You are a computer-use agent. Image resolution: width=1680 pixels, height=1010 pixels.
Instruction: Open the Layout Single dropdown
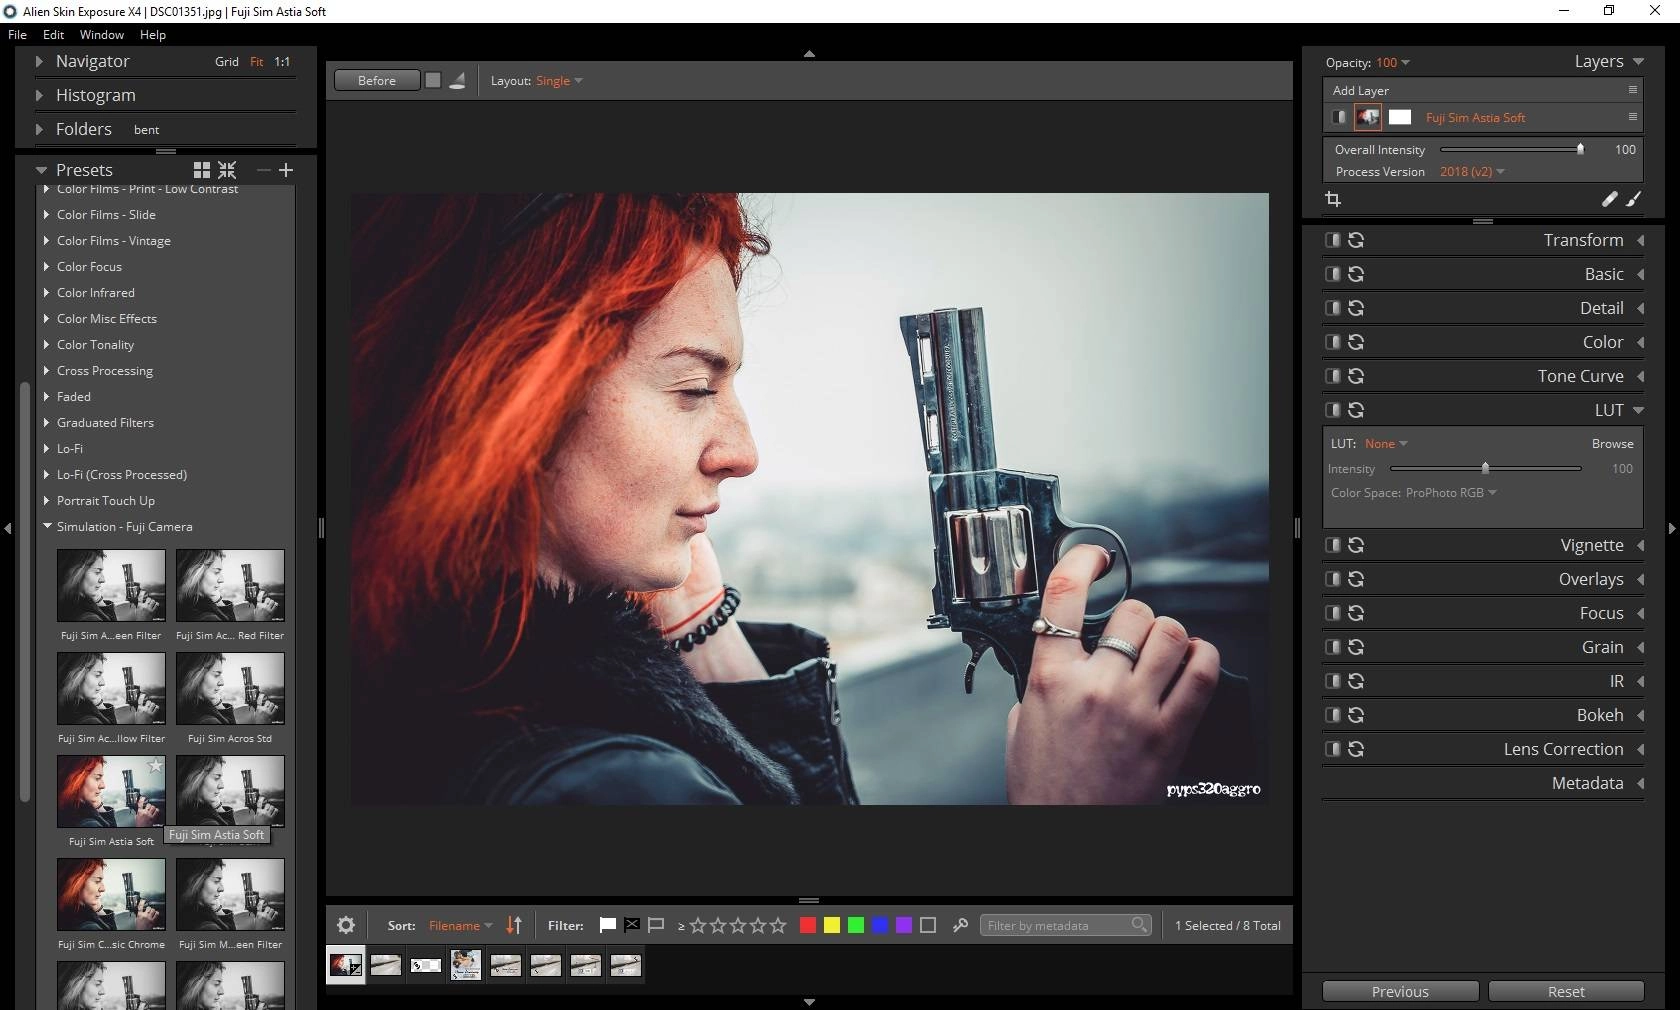559,81
